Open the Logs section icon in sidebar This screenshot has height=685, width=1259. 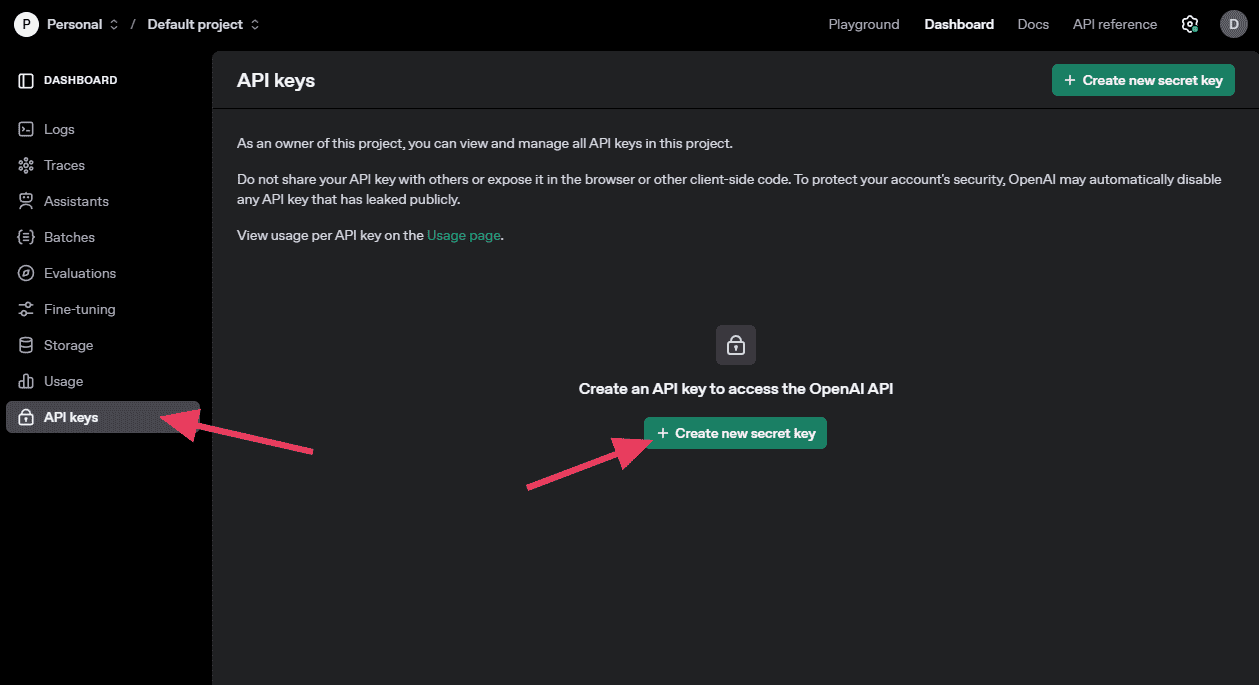tap(24, 129)
